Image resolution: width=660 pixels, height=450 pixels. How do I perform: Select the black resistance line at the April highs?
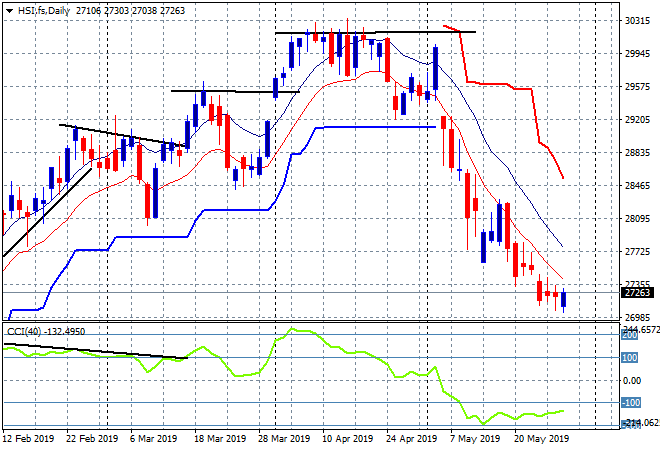point(375,32)
